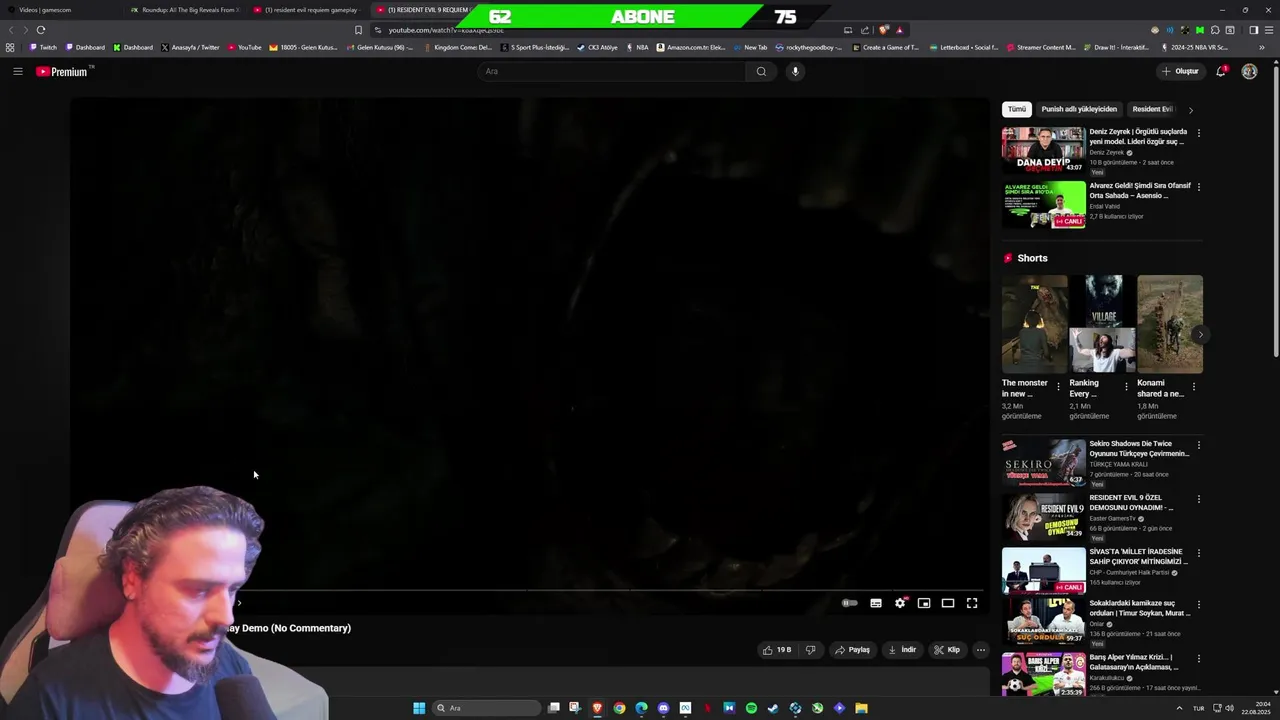This screenshot has height=720, width=1280.
Task: Open the notifications bell
Action: (1221, 71)
